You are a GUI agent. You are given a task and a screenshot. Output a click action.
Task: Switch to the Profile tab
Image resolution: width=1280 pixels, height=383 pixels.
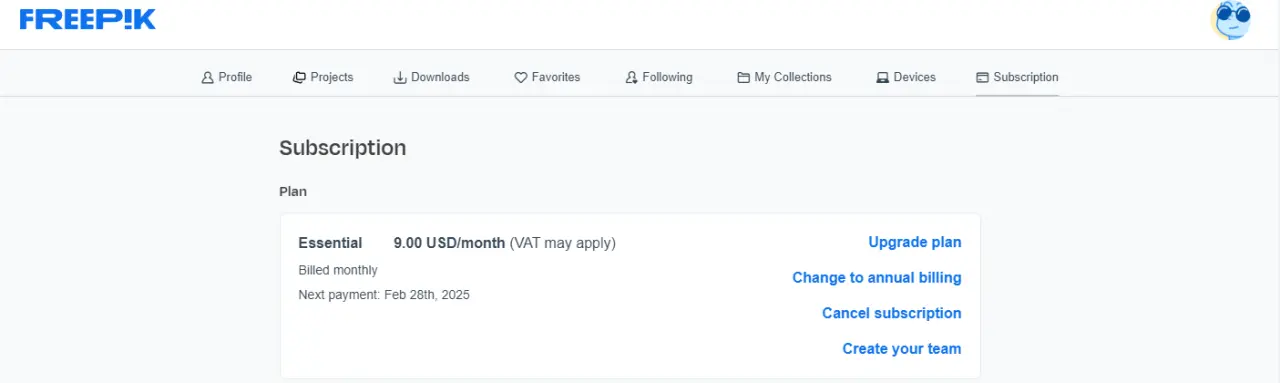point(227,77)
